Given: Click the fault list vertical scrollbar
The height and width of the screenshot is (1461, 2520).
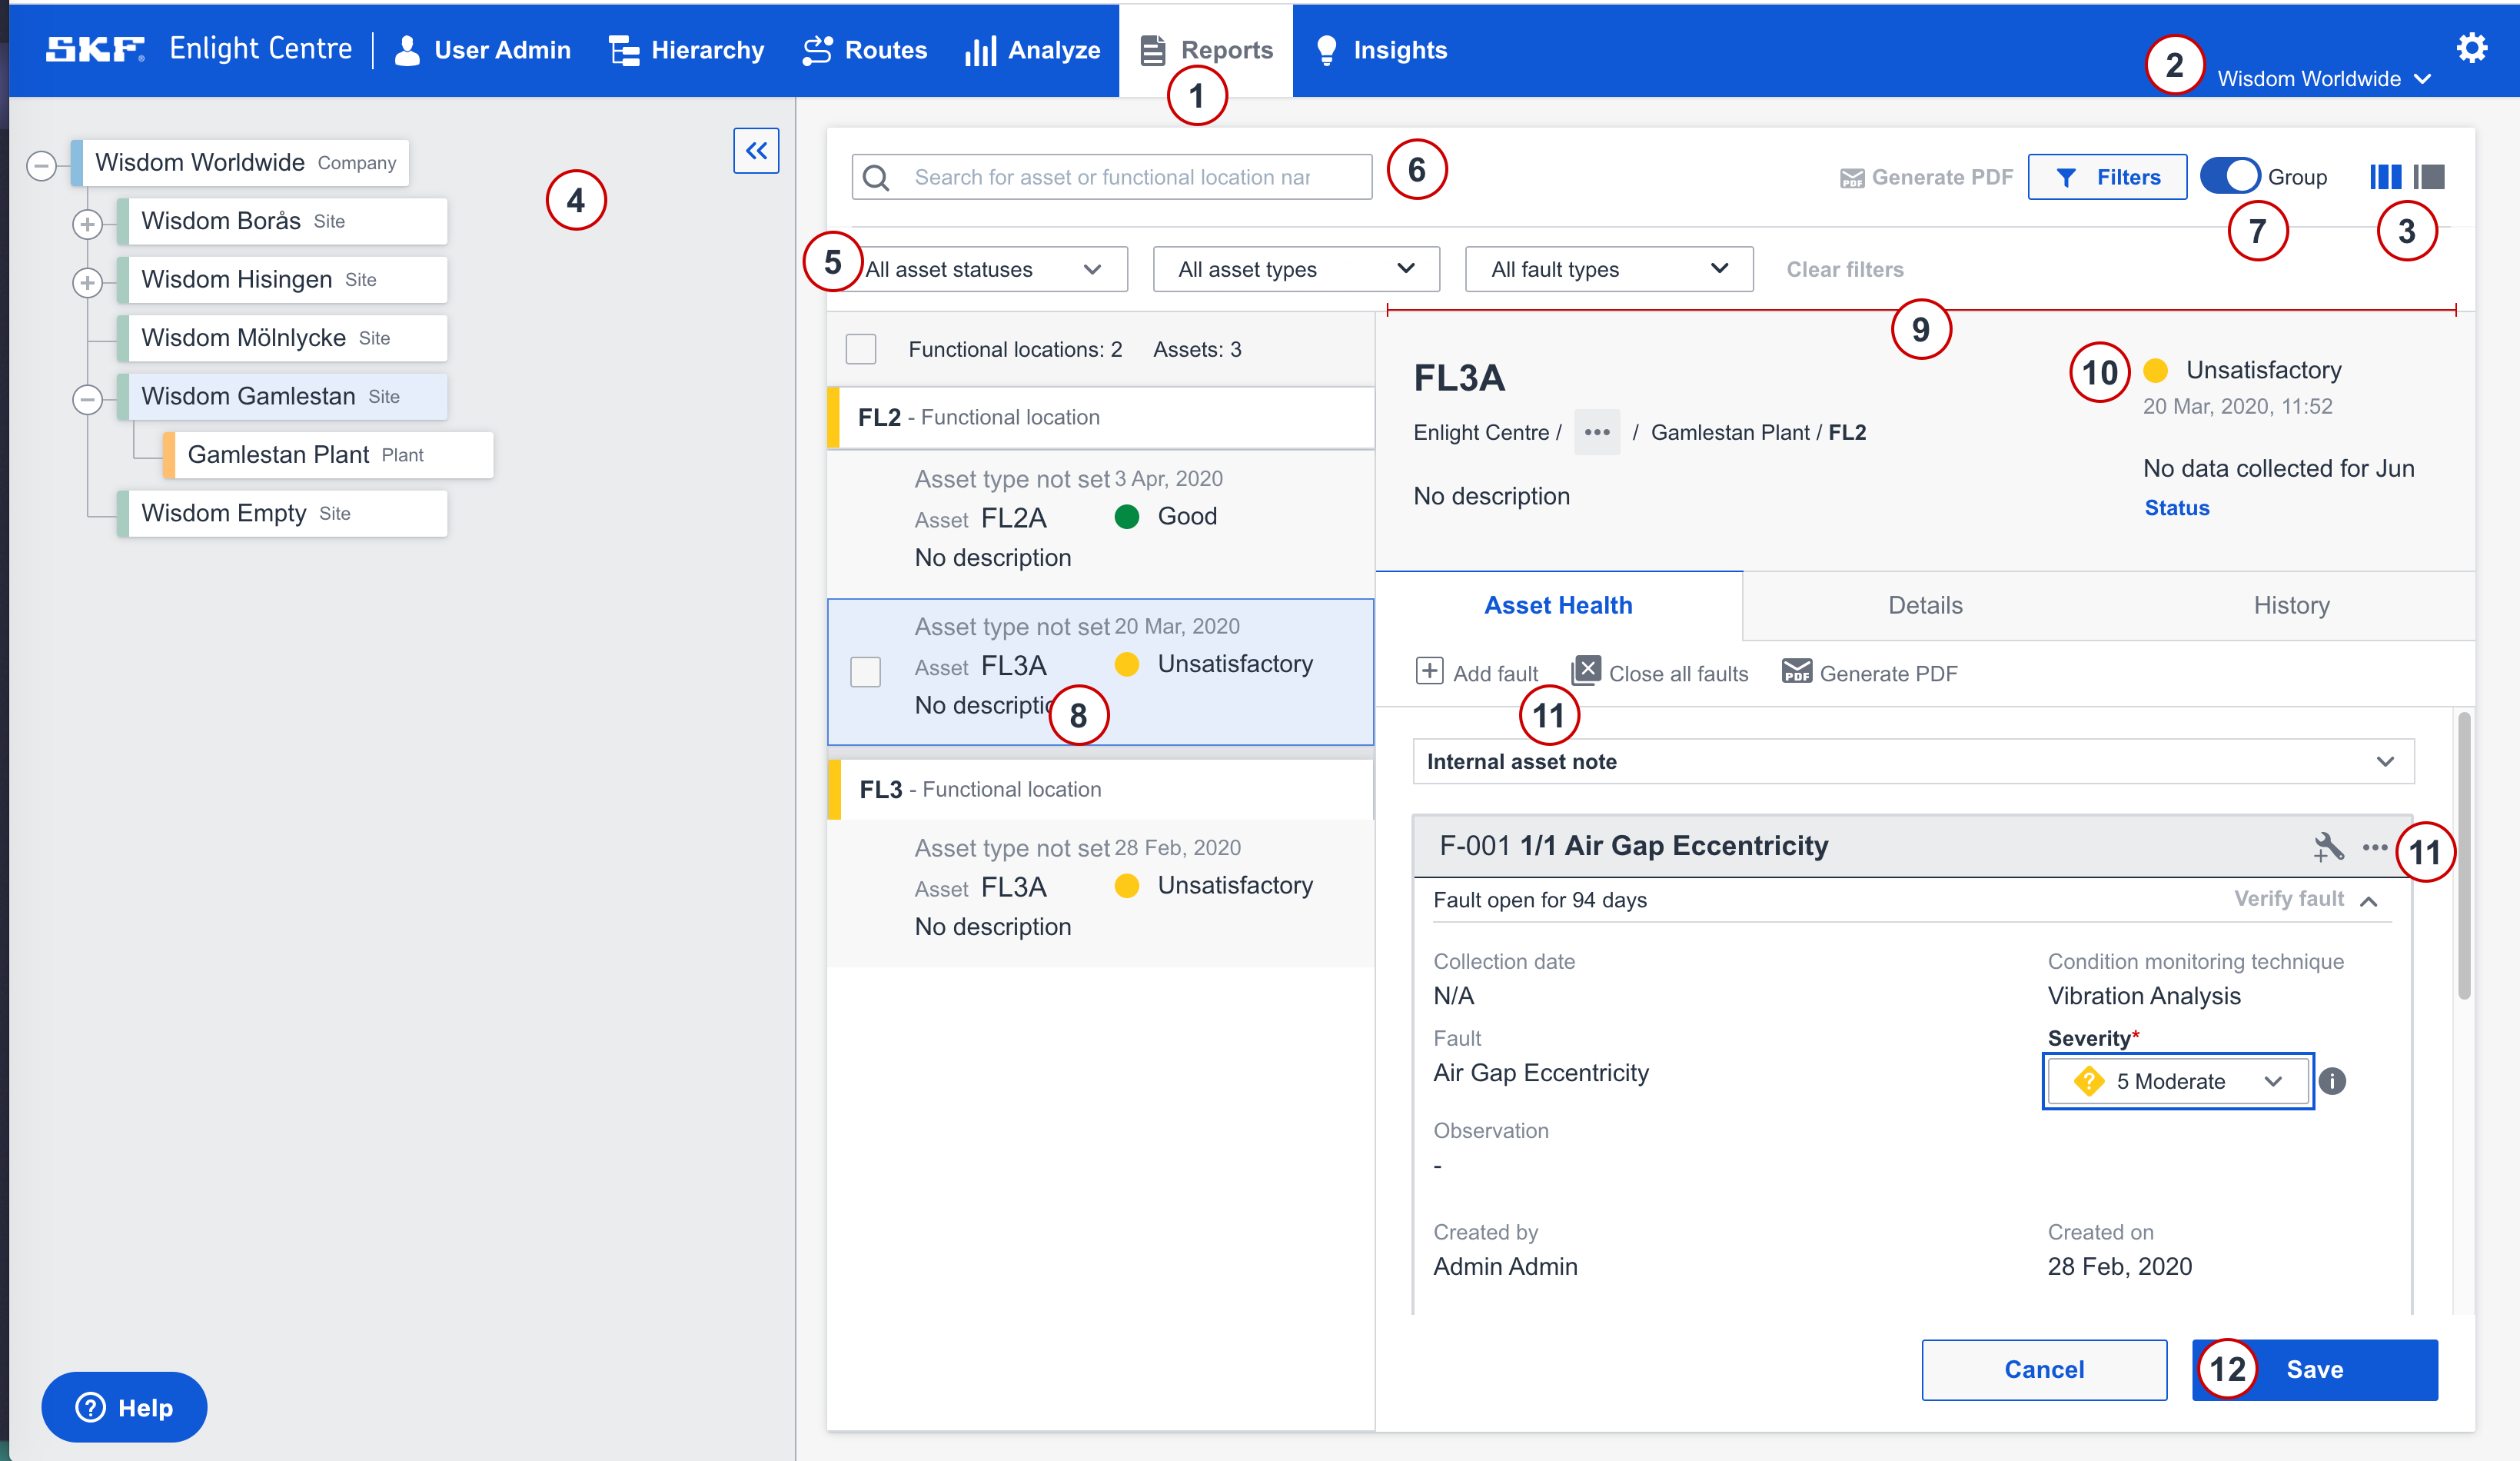Looking at the screenshot, I should (2464, 855).
